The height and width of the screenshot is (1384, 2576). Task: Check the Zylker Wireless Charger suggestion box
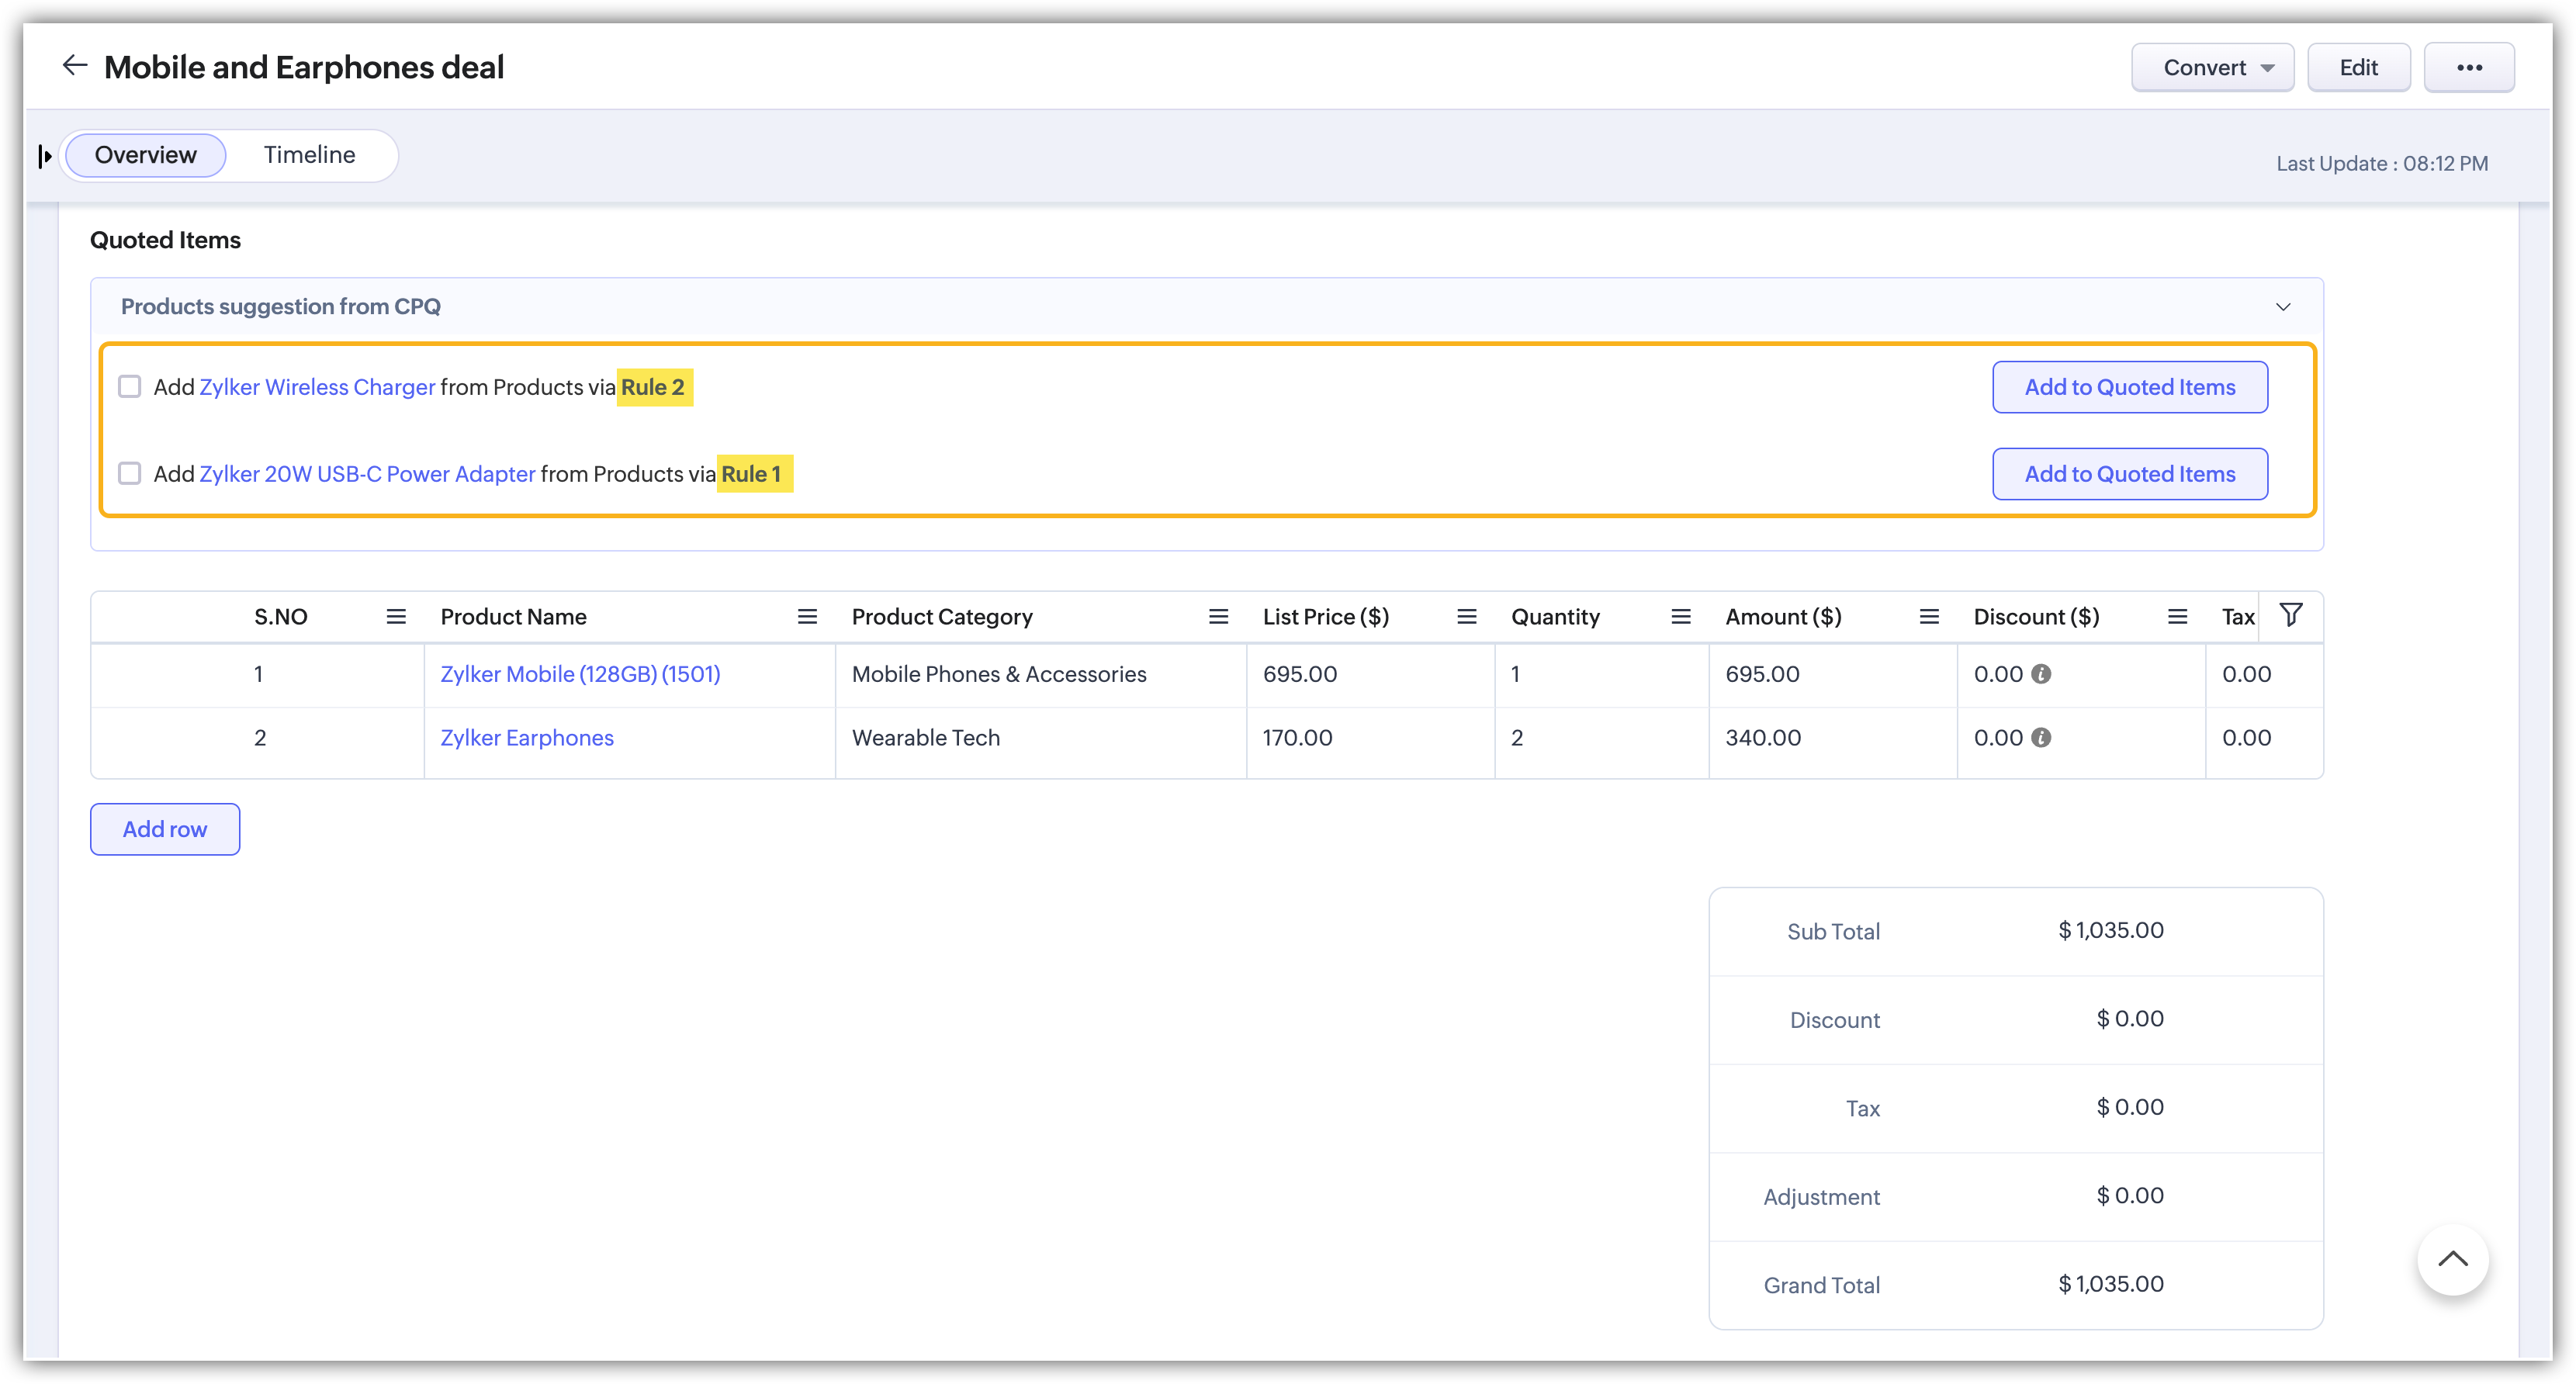click(130, 387)
